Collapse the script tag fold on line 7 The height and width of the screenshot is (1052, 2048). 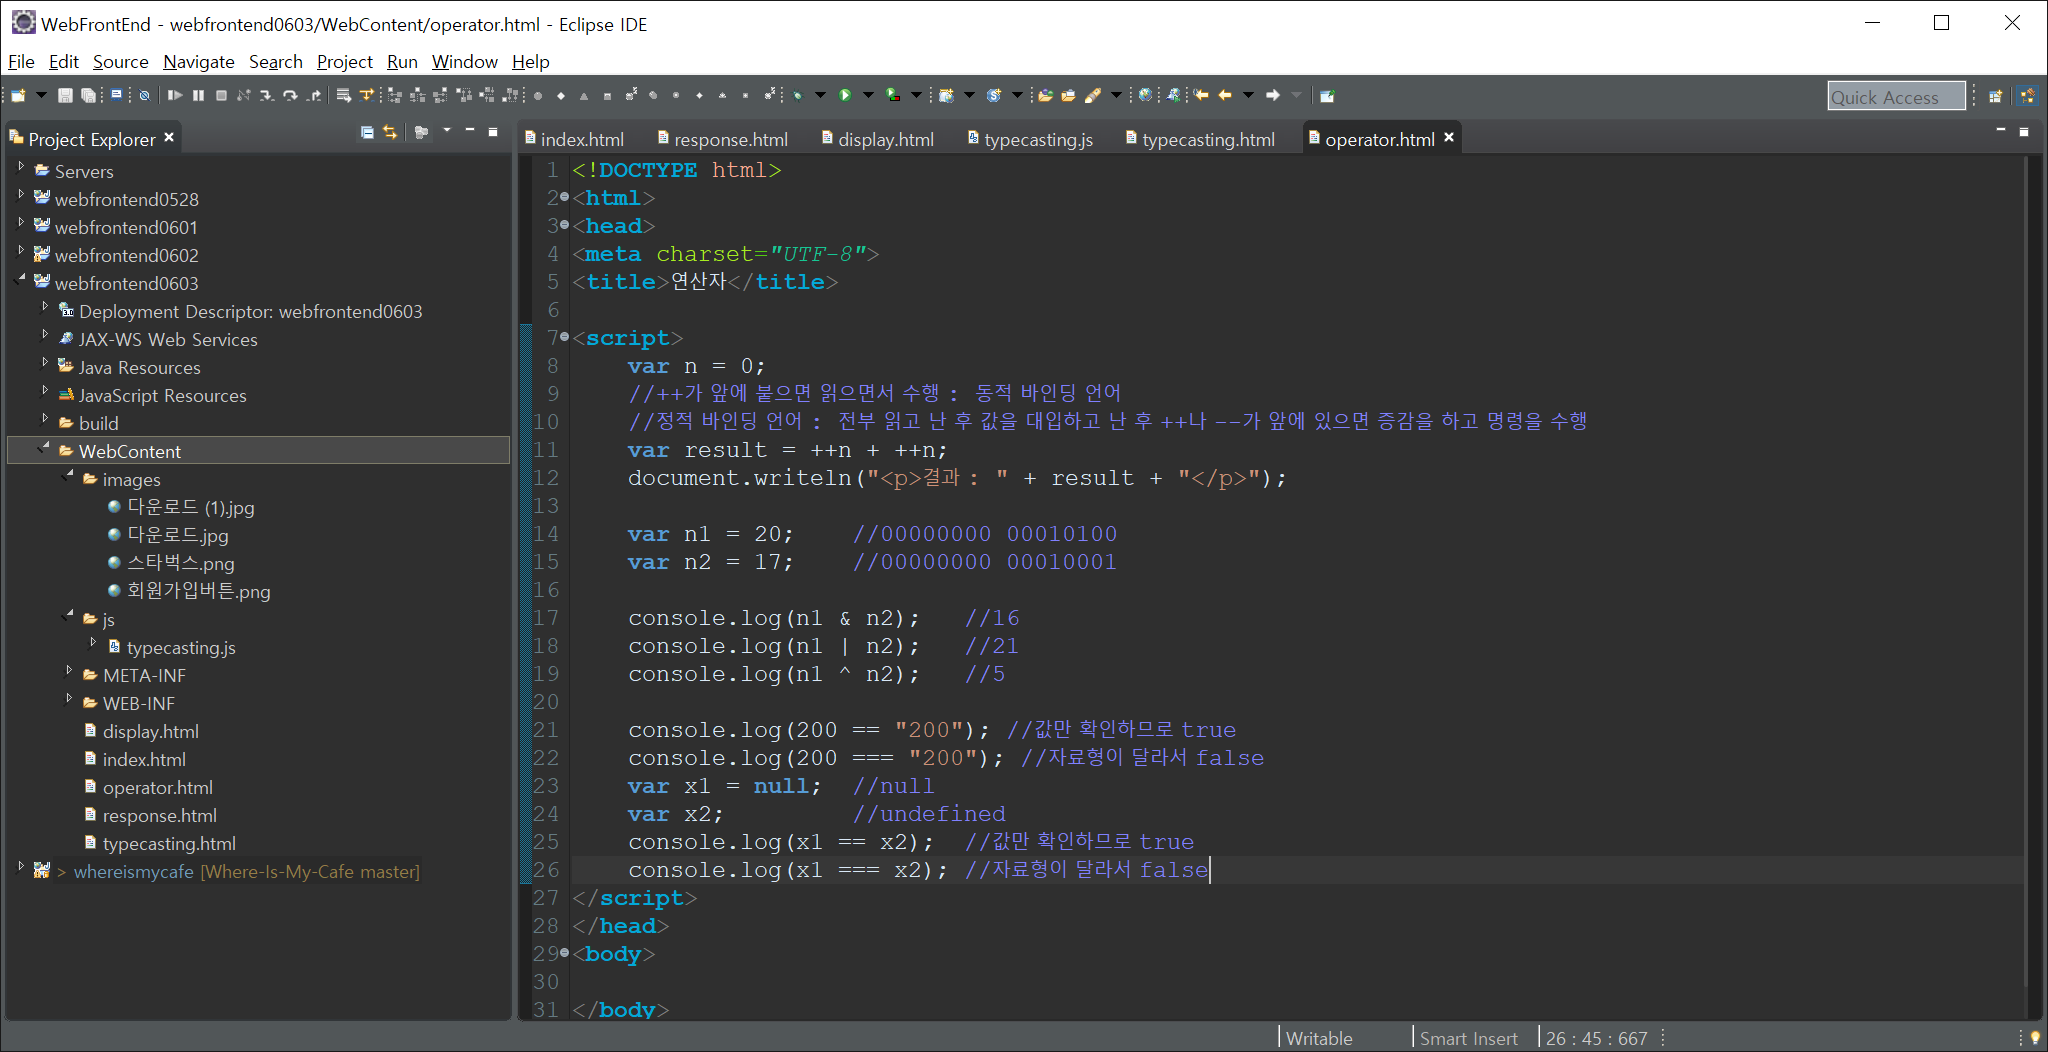[x=565, y=337]
